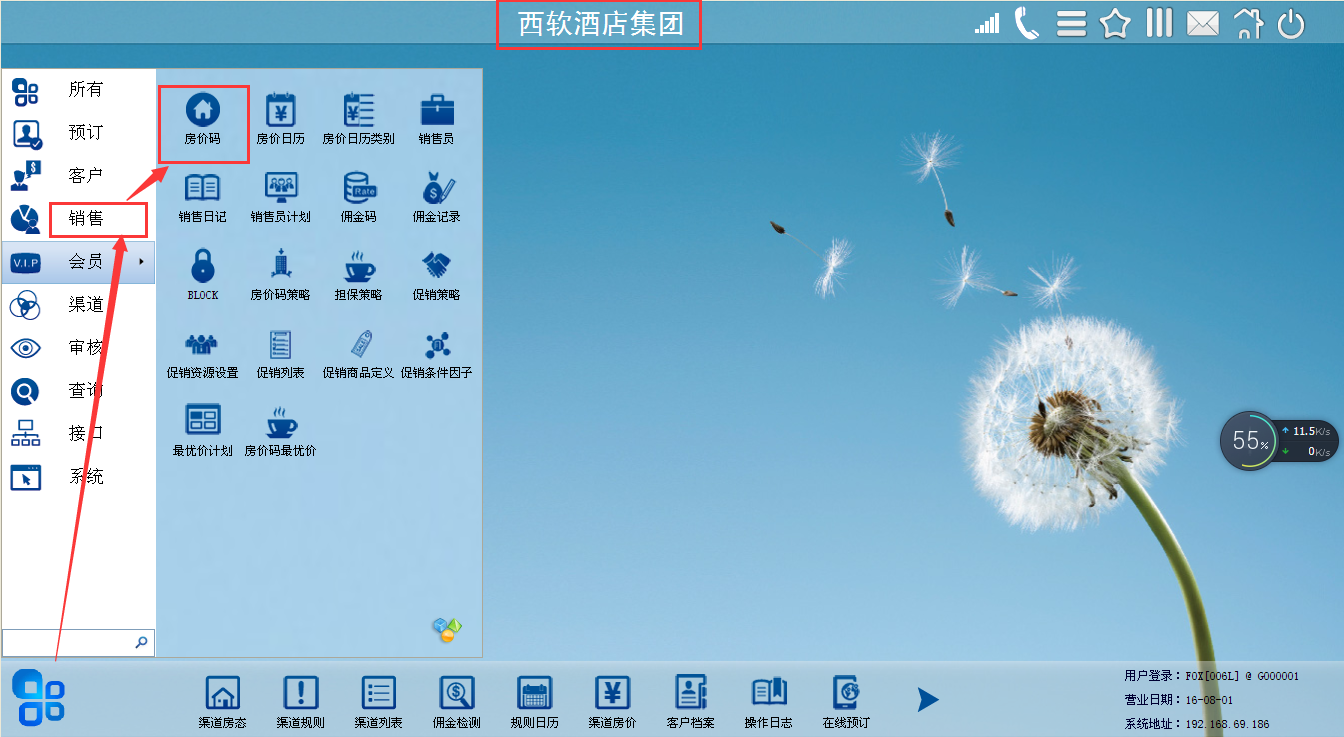Click the 用户登录 FOX[006L] text
This screenshot has height=737, width=1344.
pos(1212,676)
